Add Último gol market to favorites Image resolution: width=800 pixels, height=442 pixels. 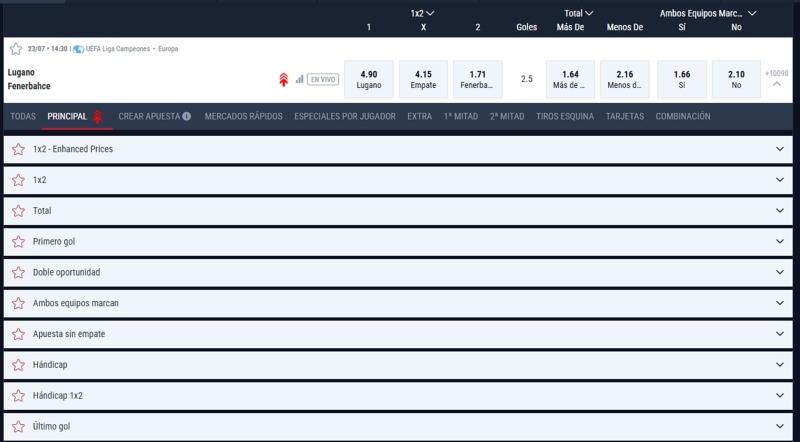coord(18,427)
